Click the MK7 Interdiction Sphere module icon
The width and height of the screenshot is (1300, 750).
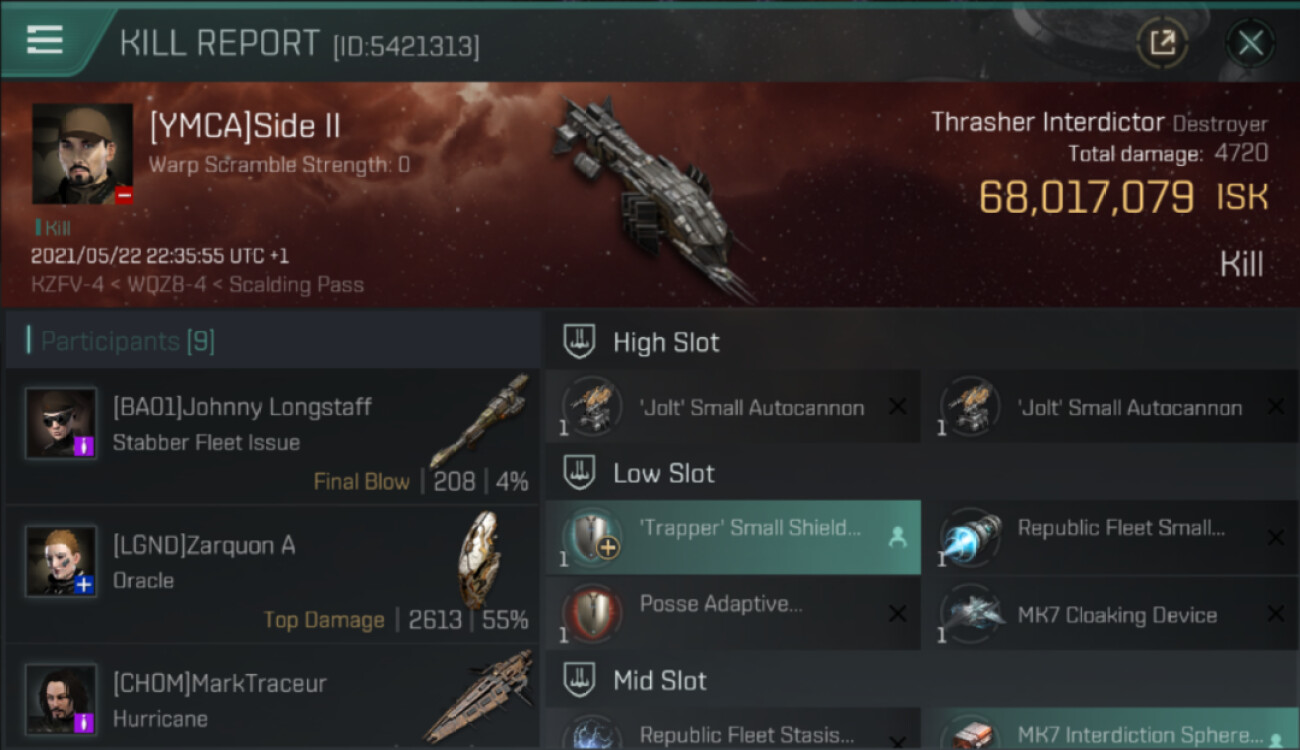pos(972,734)
